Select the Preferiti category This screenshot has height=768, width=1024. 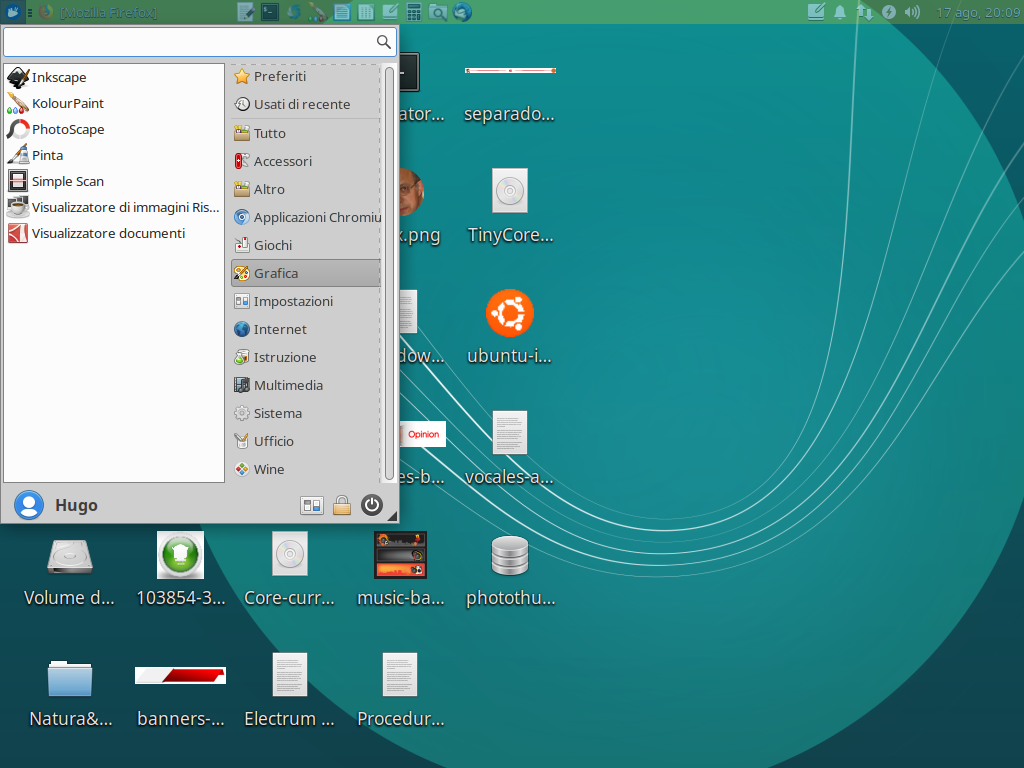point(306,76)
